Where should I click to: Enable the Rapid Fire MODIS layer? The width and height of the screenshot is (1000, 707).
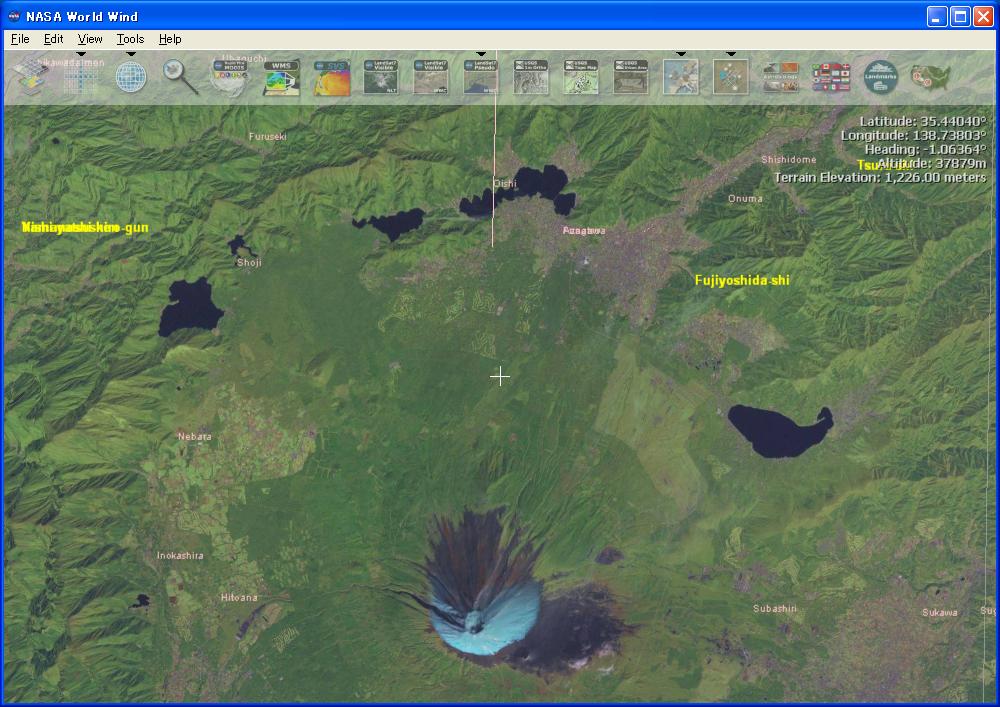pos(230,77)
